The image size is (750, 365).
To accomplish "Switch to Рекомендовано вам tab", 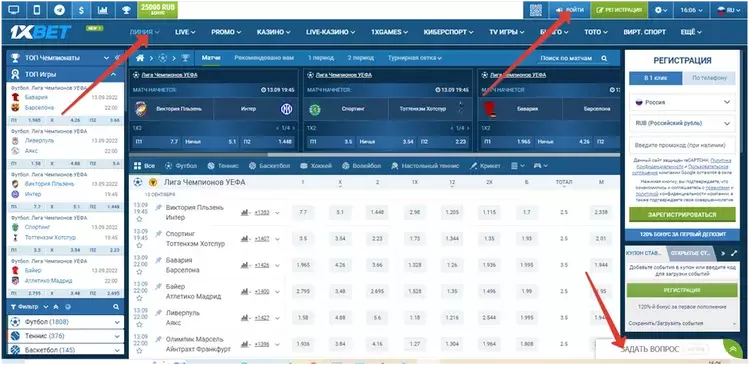I will click(x=264, y=57).
